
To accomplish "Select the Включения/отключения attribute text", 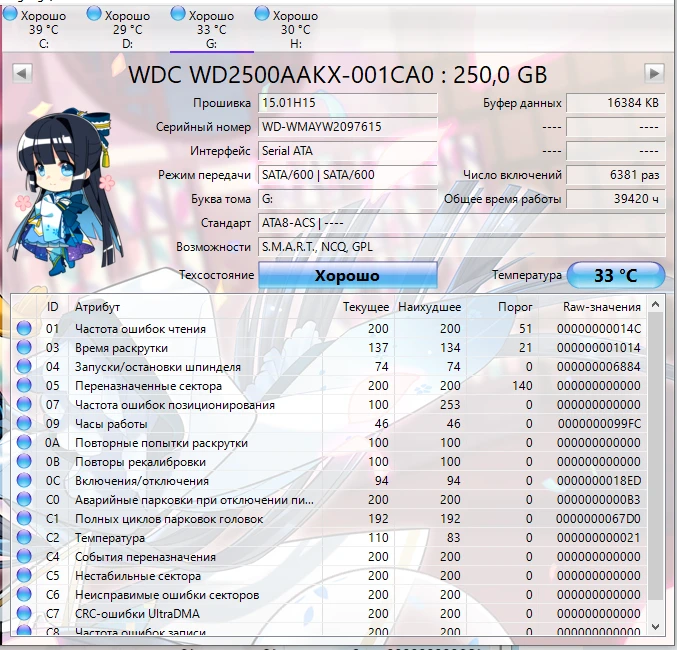I will tap(142, 481).
